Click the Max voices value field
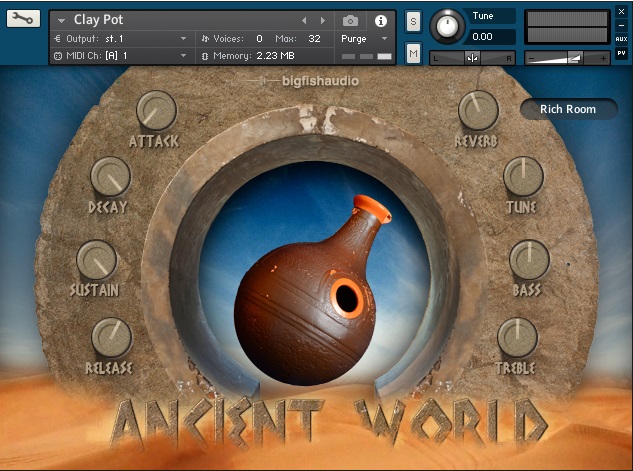Image resolution: width=633 pixels, height=471 pixels. pyautogui.click(x=314, y=39)
